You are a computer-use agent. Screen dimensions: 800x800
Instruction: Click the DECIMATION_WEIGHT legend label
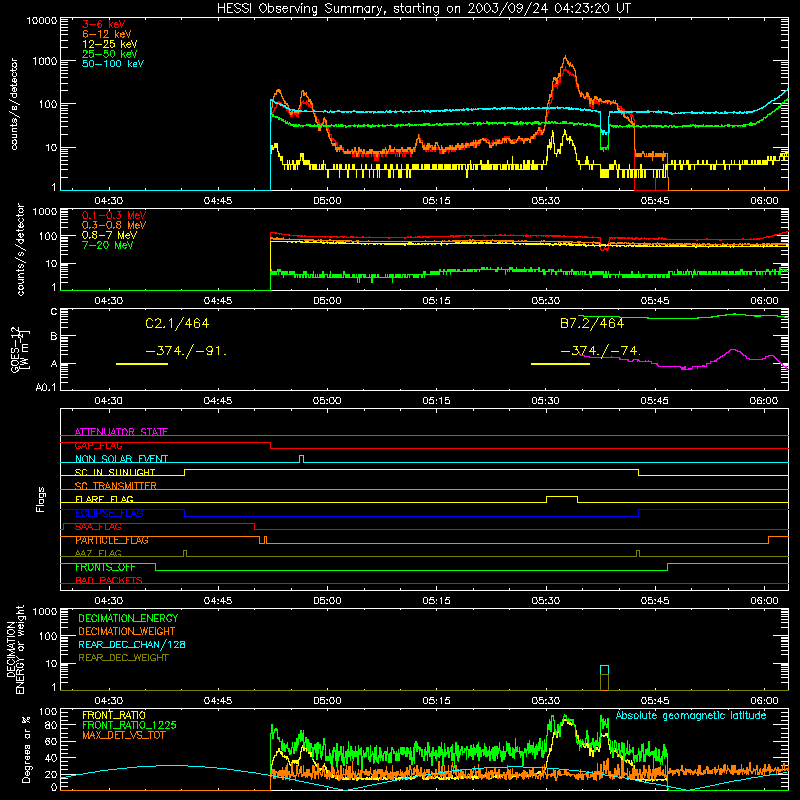click(x=127, y=632)
